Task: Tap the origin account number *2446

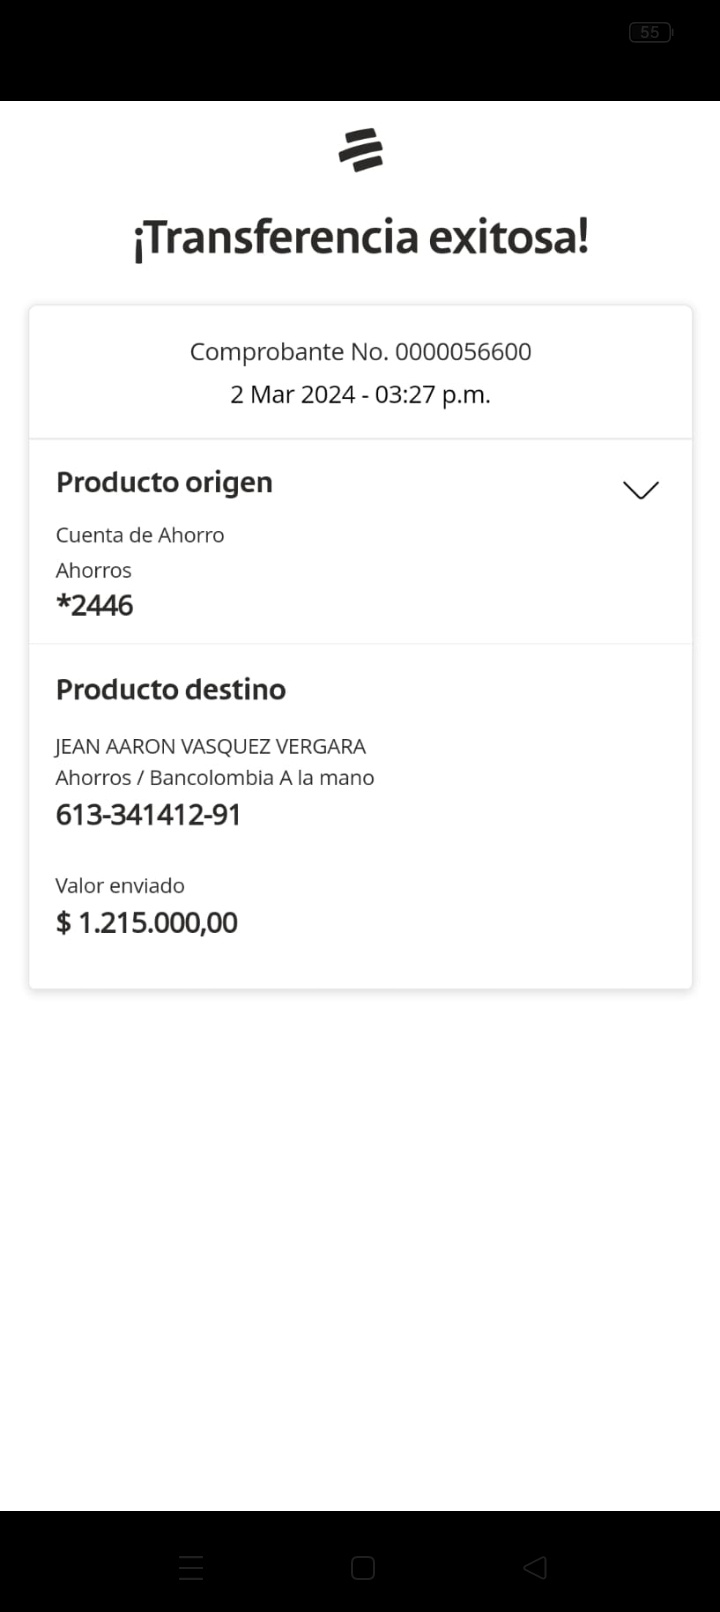Action: point(95,605)
